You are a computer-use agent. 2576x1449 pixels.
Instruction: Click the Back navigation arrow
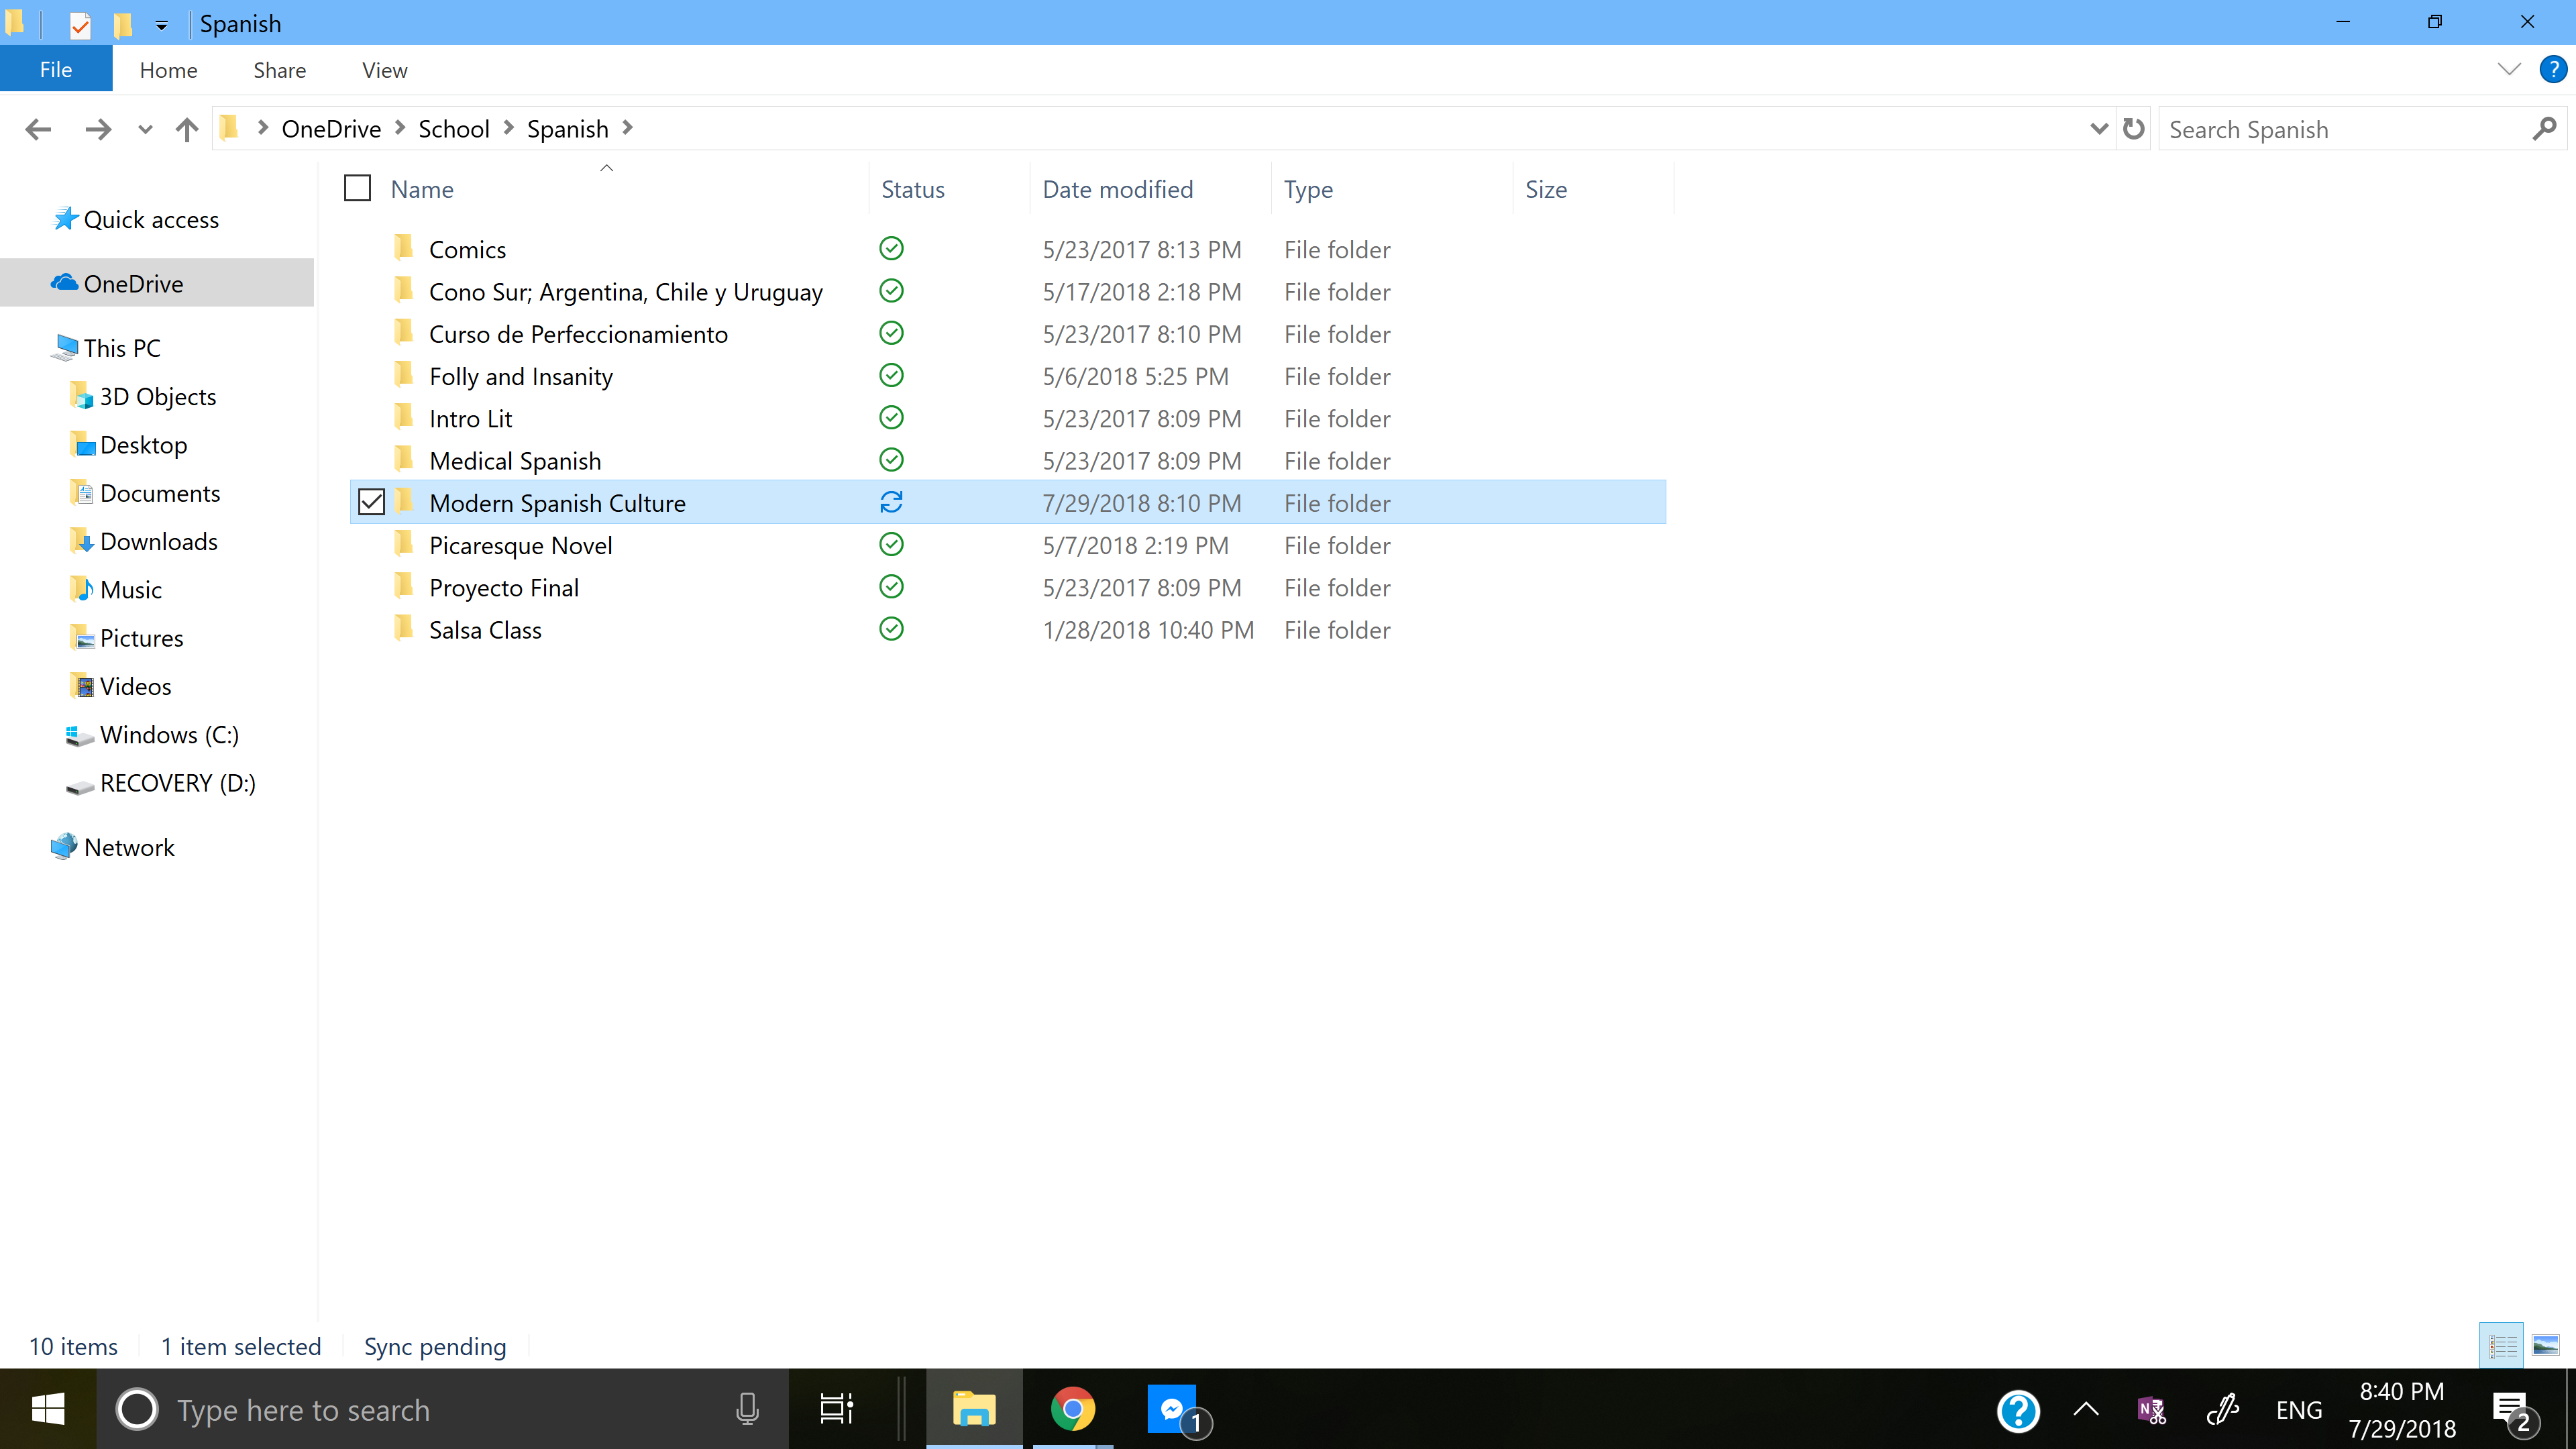[38, 129]
